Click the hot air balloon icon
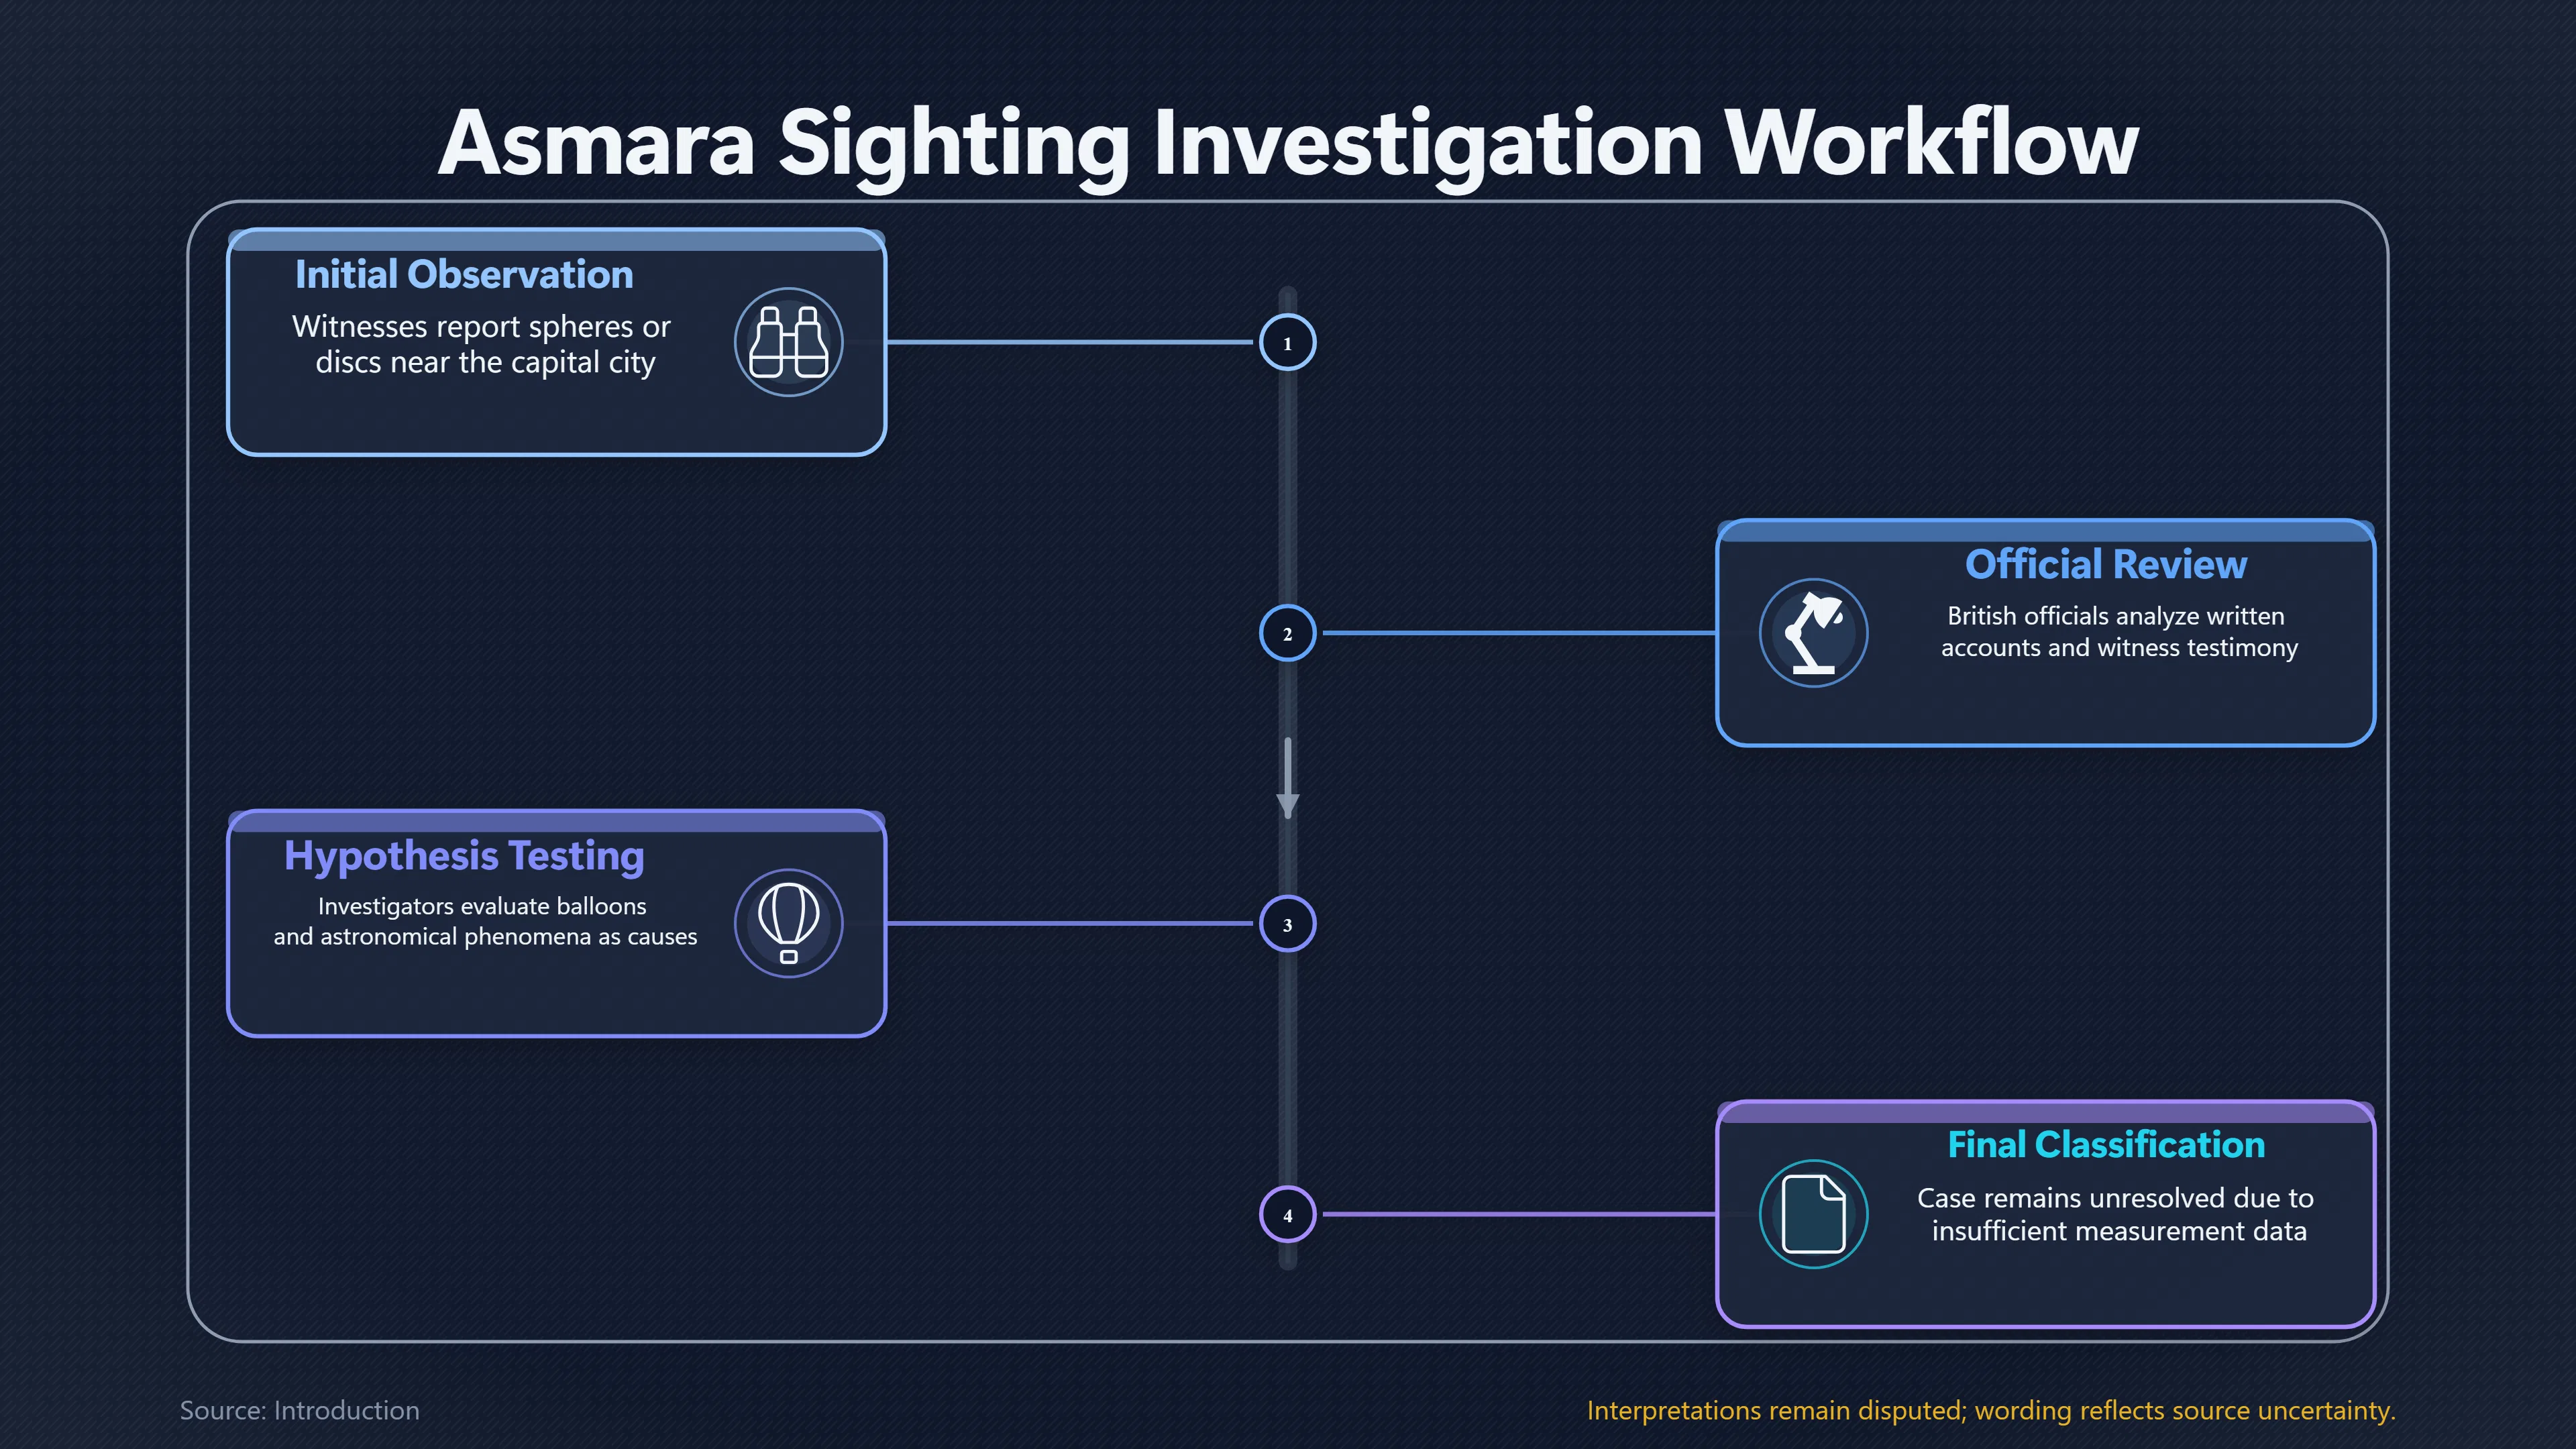Screen dimensions: 2576x1449 (x=789, y=923)
